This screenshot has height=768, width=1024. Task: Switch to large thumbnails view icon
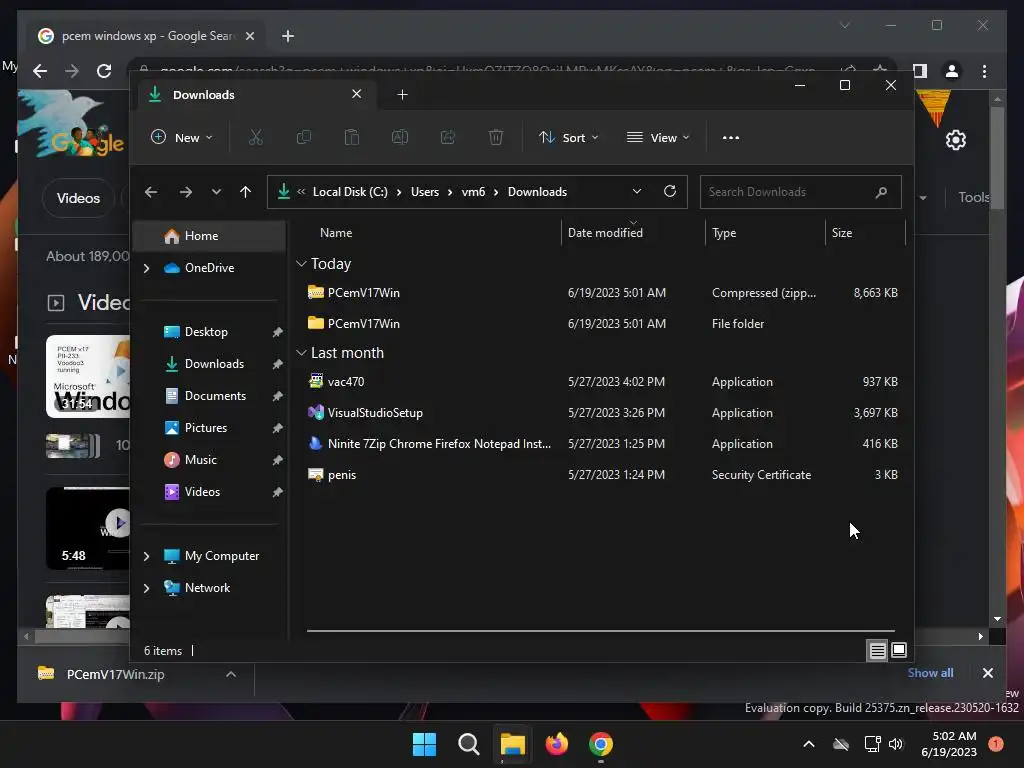point(899,650)
